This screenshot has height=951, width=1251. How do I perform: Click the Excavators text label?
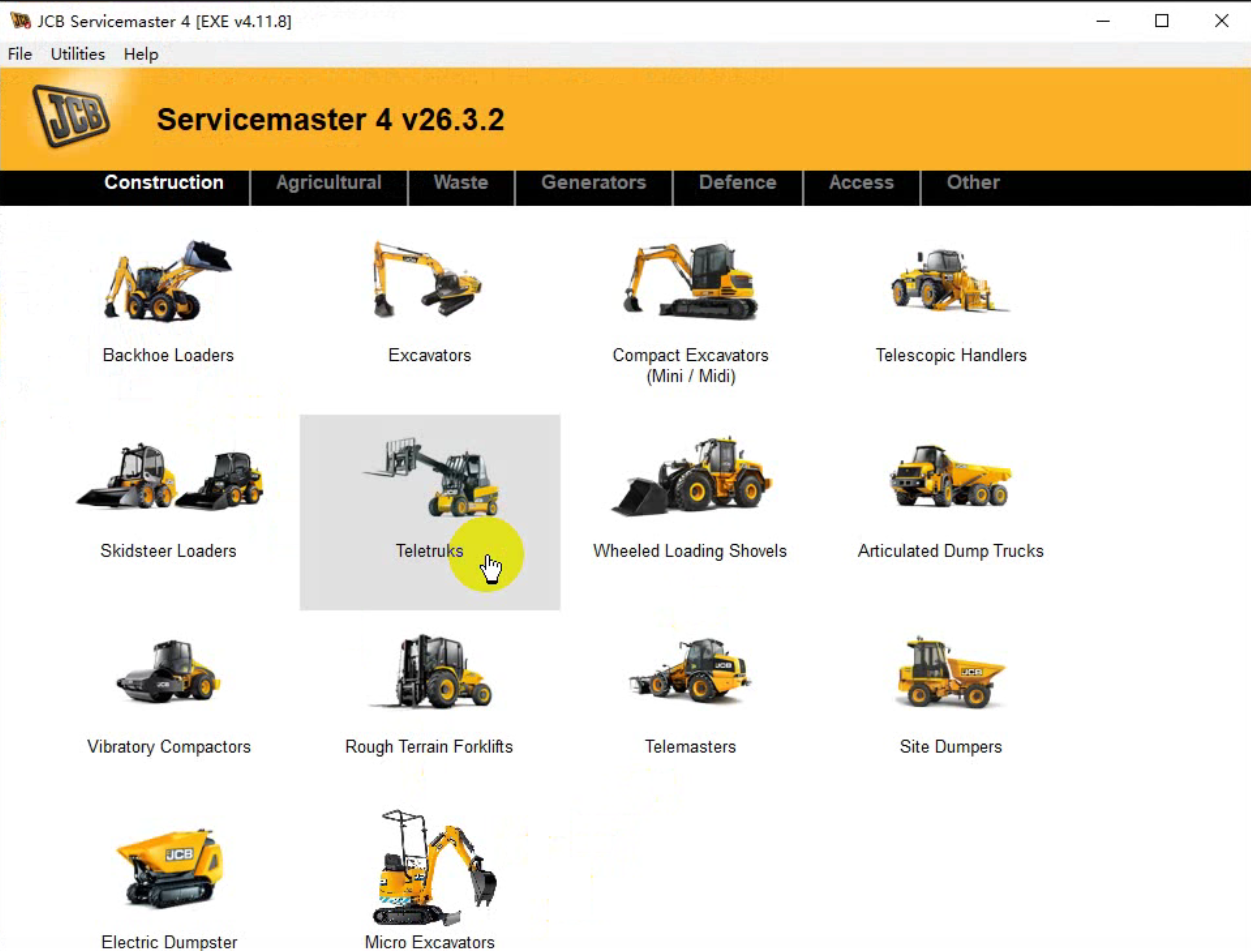430,355
